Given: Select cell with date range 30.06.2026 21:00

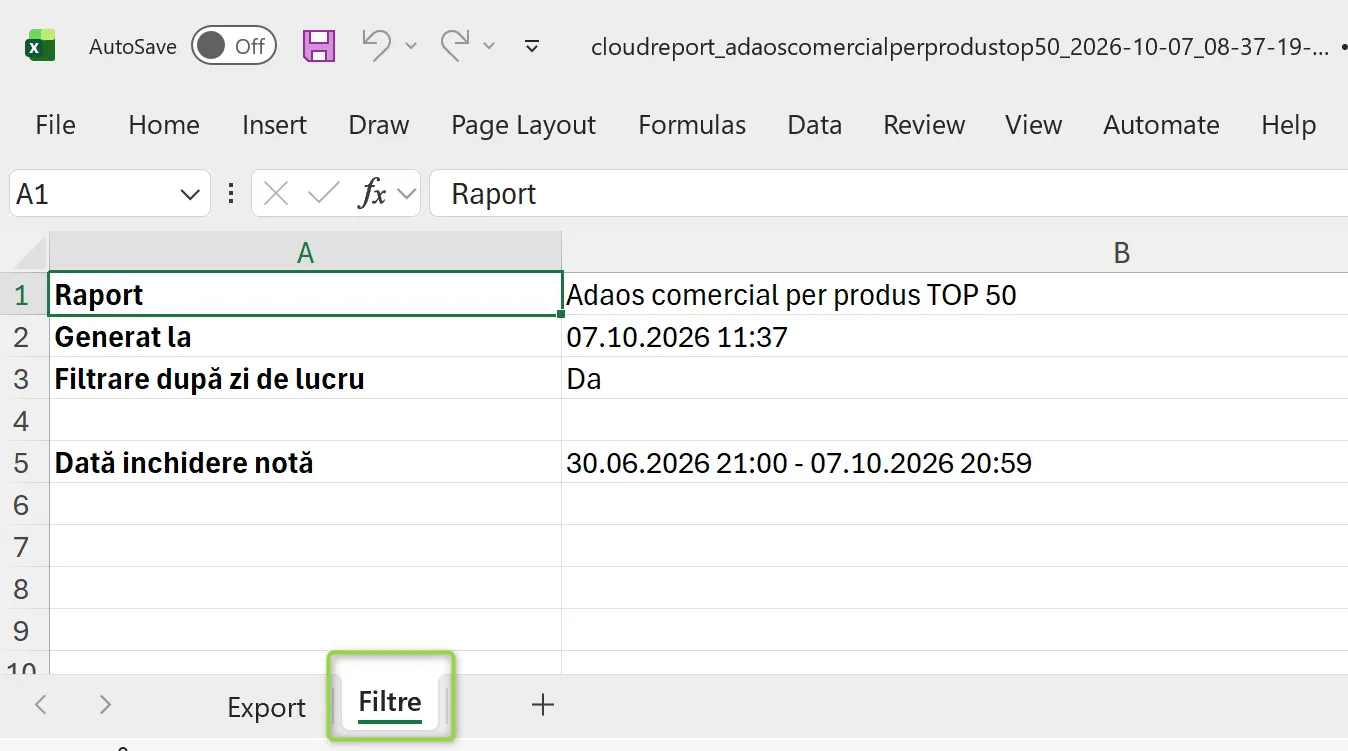Looking at the screenshot, I should pyautogui.click(x=955, y=463).
